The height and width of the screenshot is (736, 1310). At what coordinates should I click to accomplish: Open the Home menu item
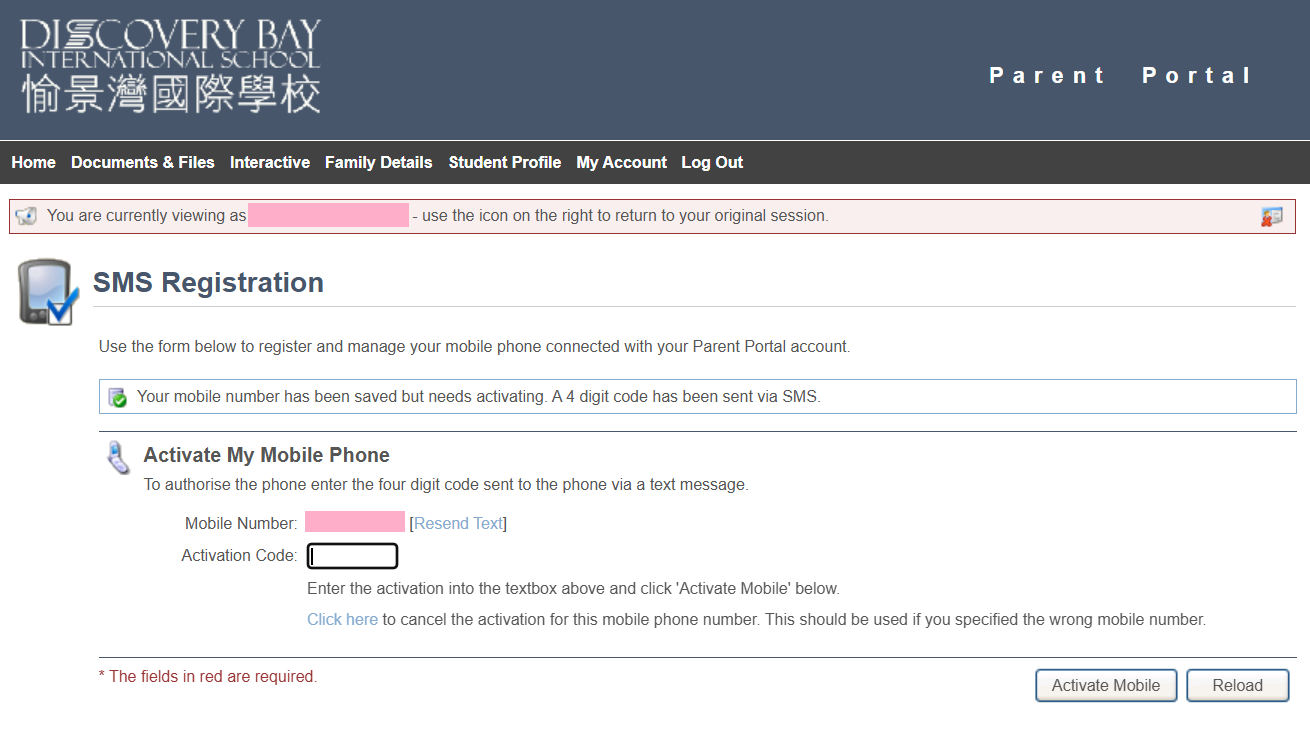tap(33, 162)
